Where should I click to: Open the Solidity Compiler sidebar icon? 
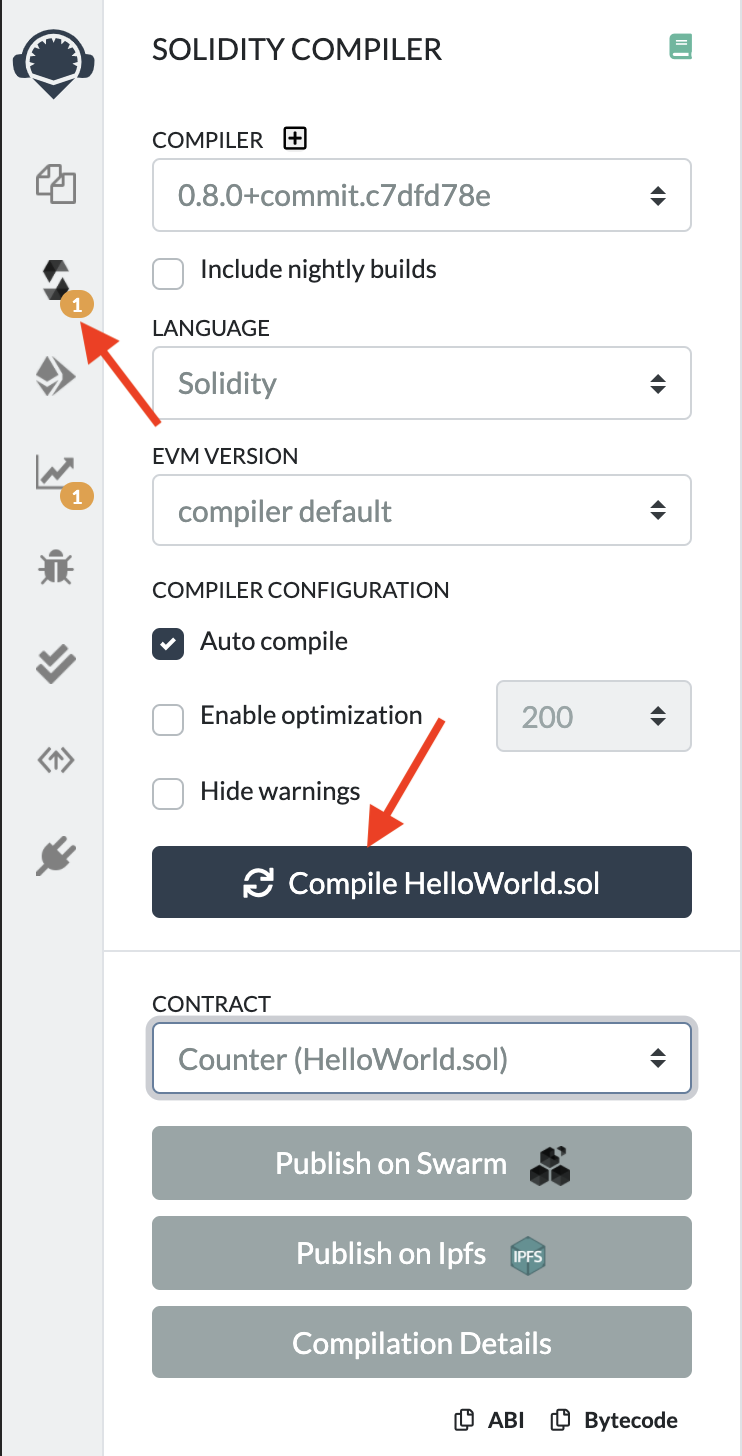coord(57,280)
